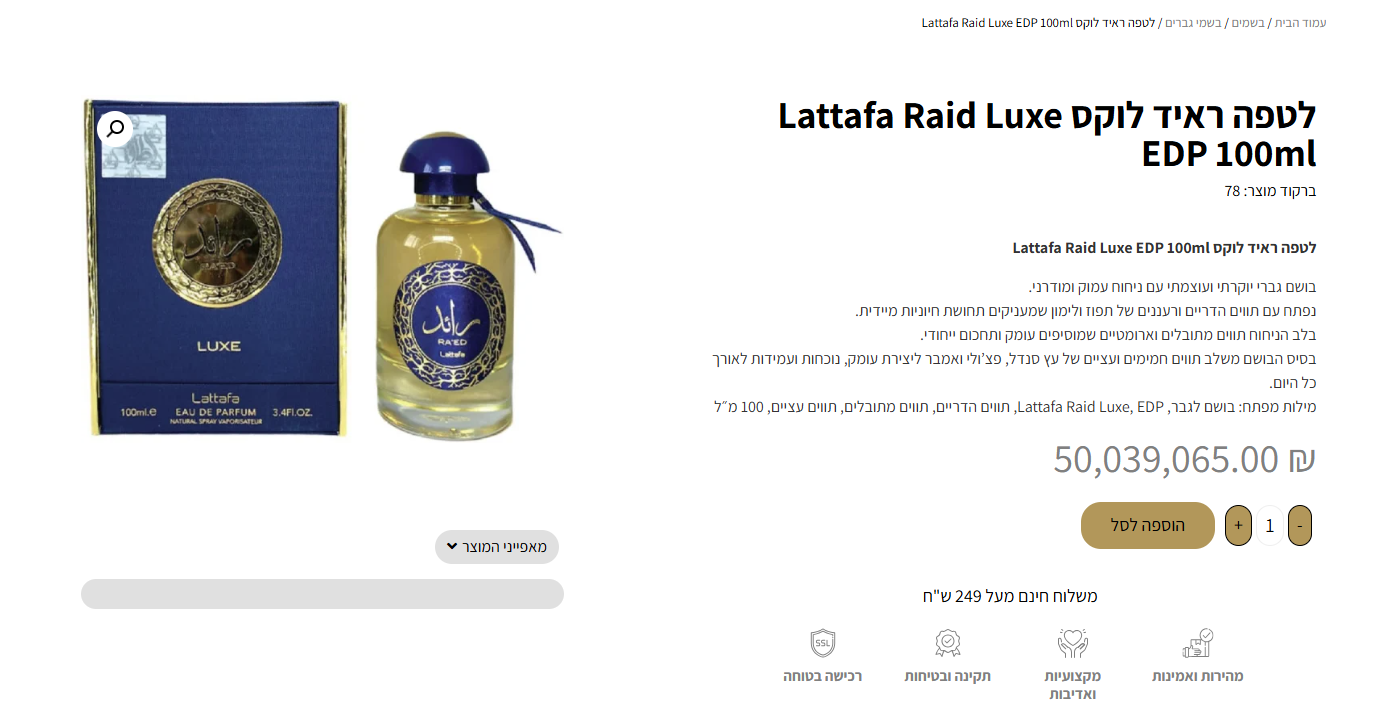Click the quantity input field showing 1
The image size is (1389, 714).
1270,525
